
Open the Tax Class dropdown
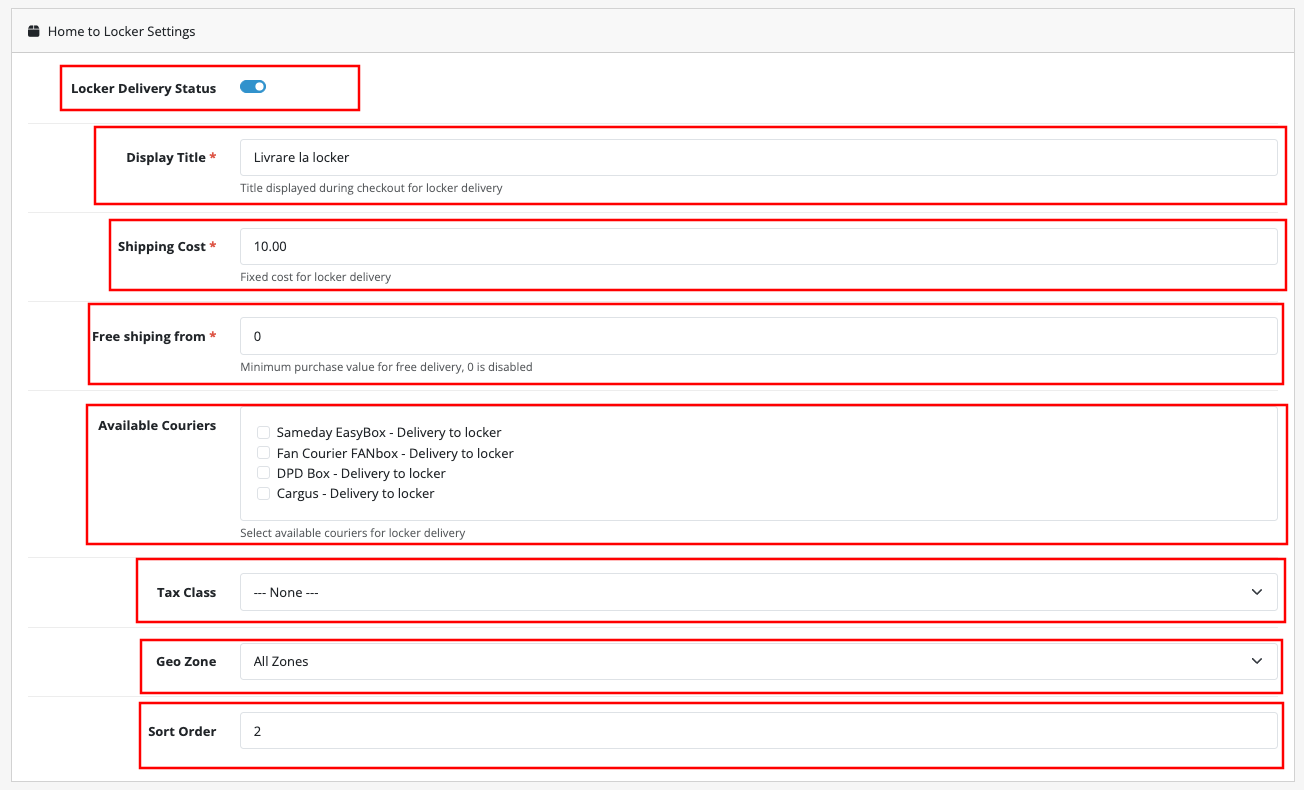click(x=759, y=592)
